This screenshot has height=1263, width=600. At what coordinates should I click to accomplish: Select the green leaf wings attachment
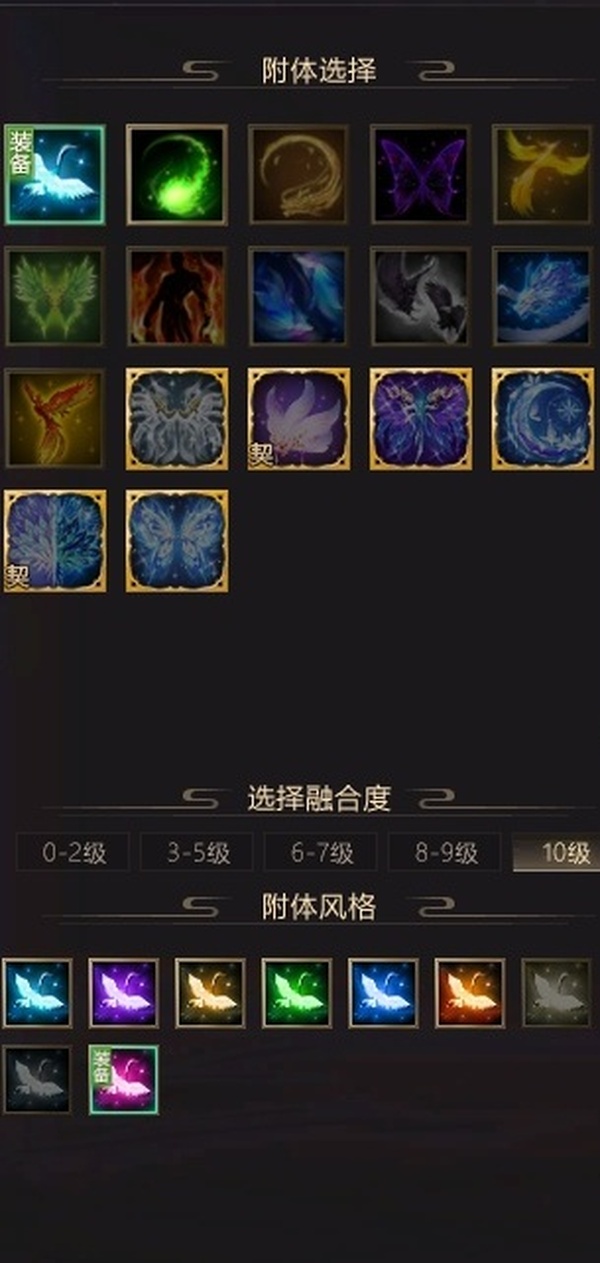click(x=55, y=296)
